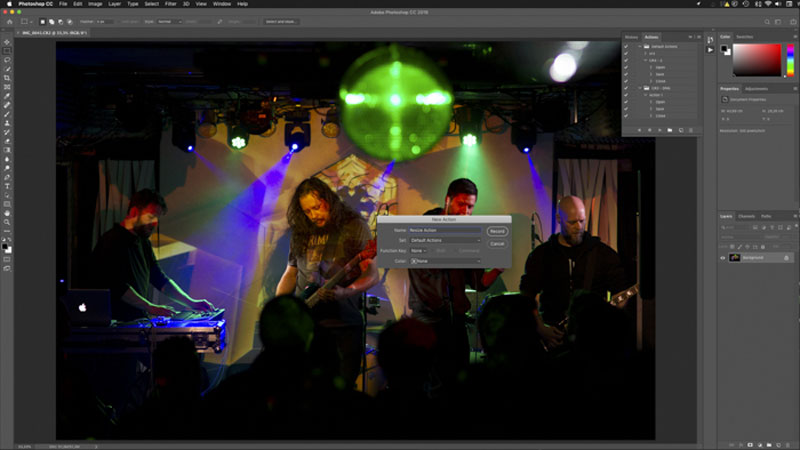Open the Filter menu
This screenshot has width=800, height=450.
170,4
